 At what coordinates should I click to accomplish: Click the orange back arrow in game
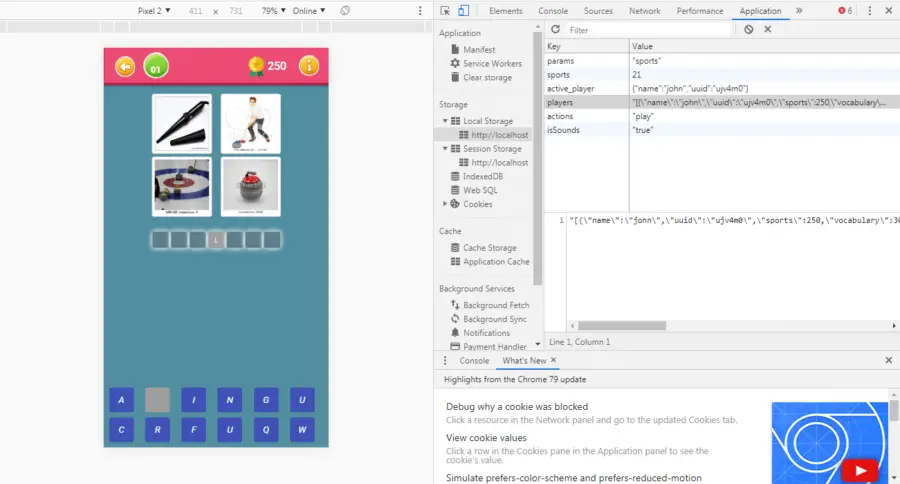(x=125, y=67)
